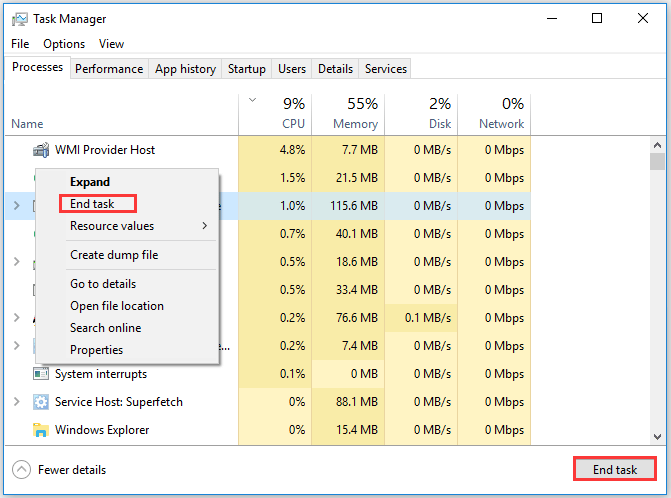Click the scrollbar up arrow
The width and height of the screenshot is (671, 498).
(657, 145)
